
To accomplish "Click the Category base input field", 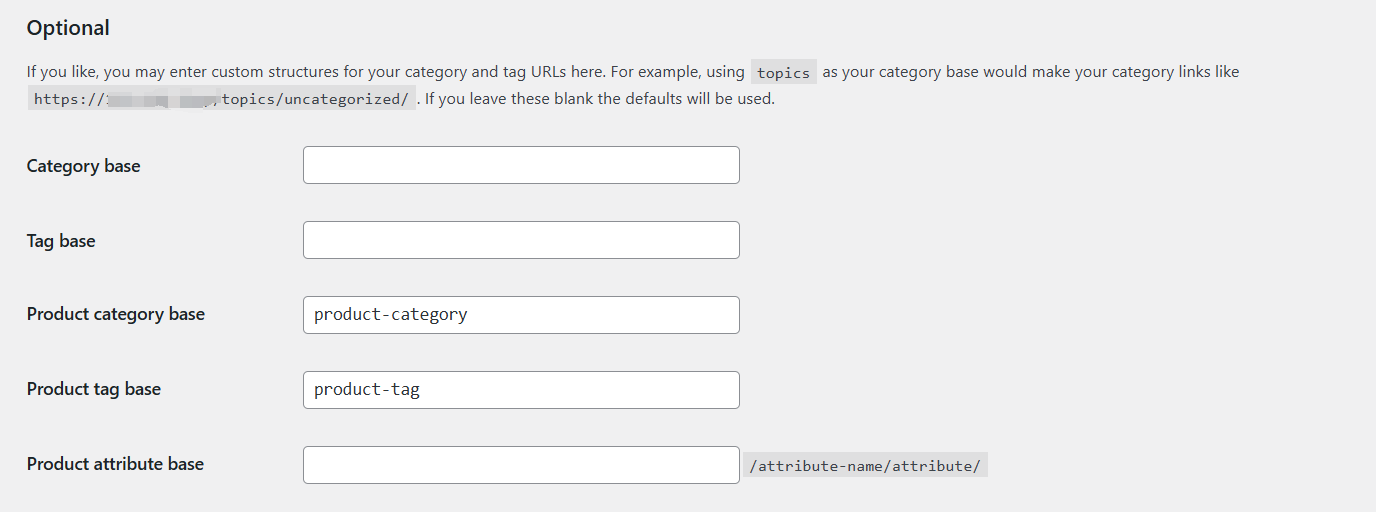I will (x=521, y=165).
